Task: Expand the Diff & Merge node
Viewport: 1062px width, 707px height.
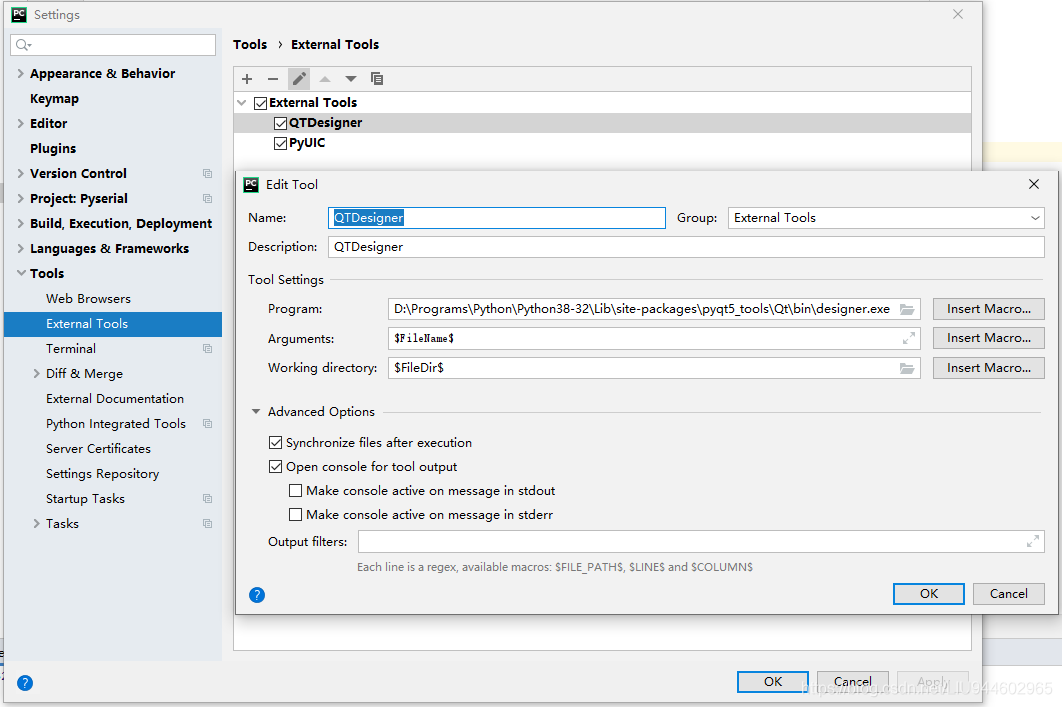Action: [37, 374]
